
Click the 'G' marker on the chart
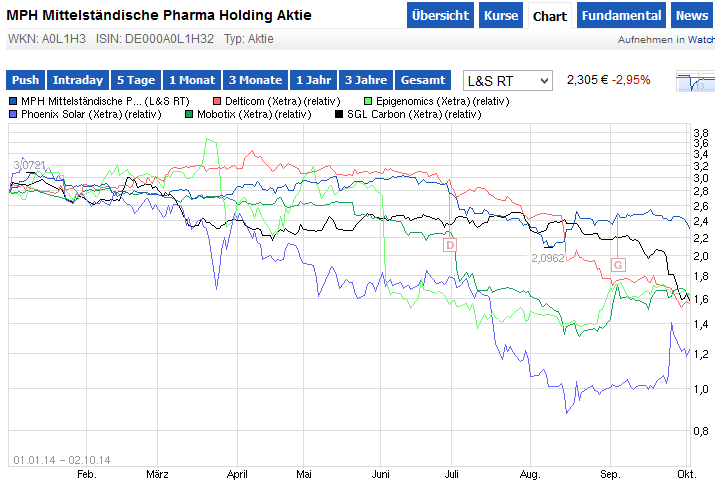click(618, 264)
